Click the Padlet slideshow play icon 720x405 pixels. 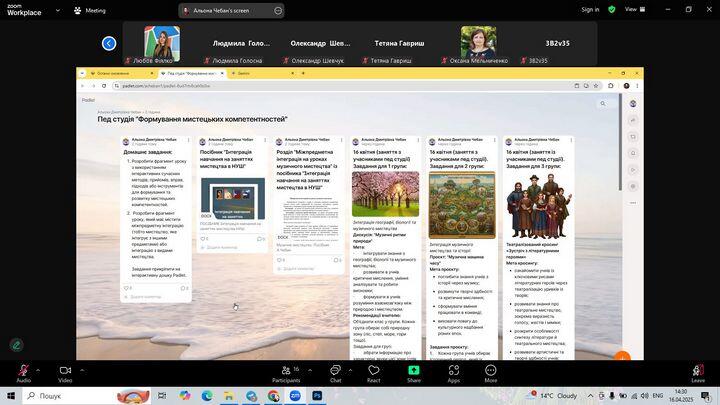[x=633, y=170]
